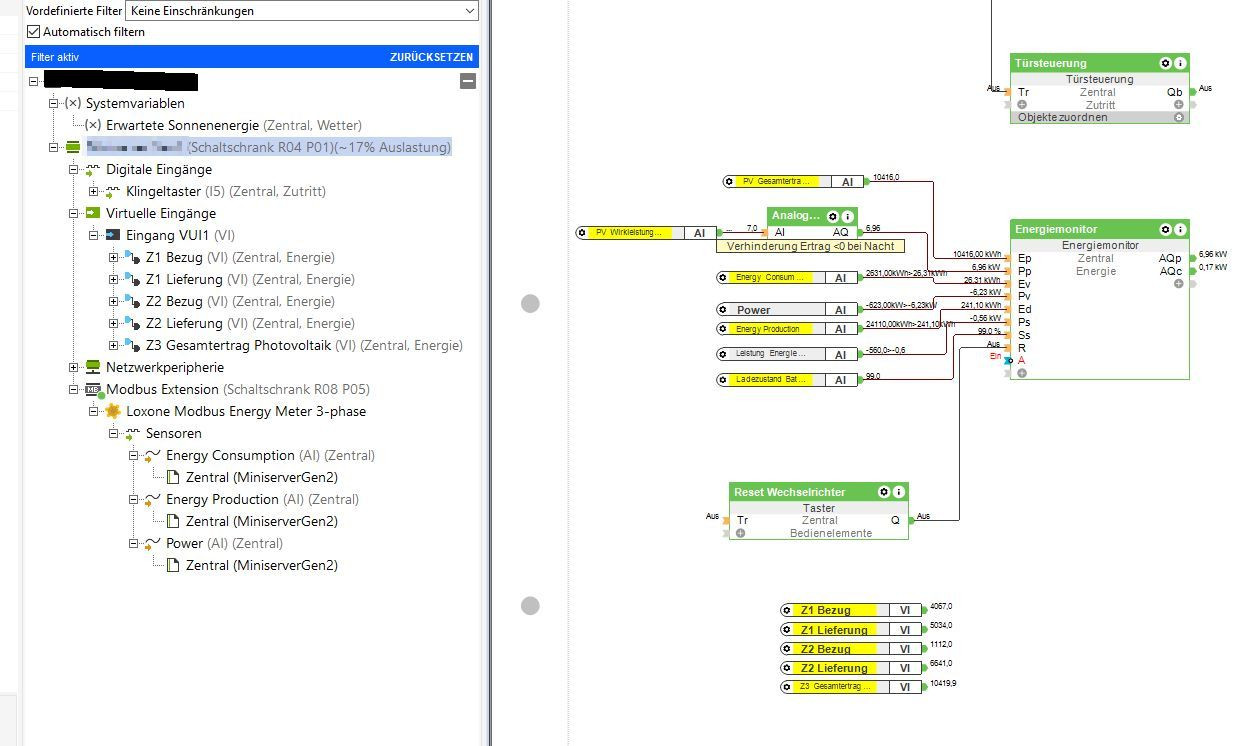
Task: Collapse the whole tree with minus button
Action: pos(467,81)
